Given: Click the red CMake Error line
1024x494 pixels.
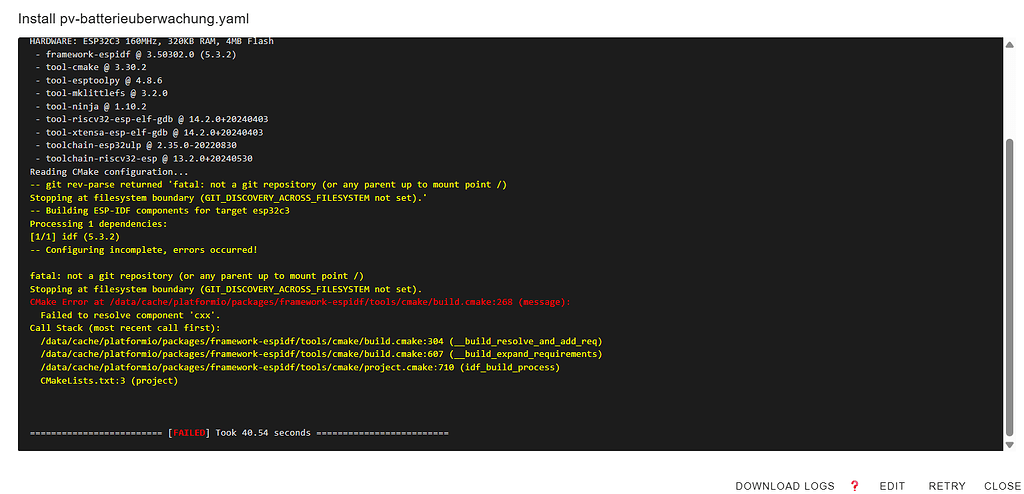Looking at the screenshot, I should click(x=300, y=302).
